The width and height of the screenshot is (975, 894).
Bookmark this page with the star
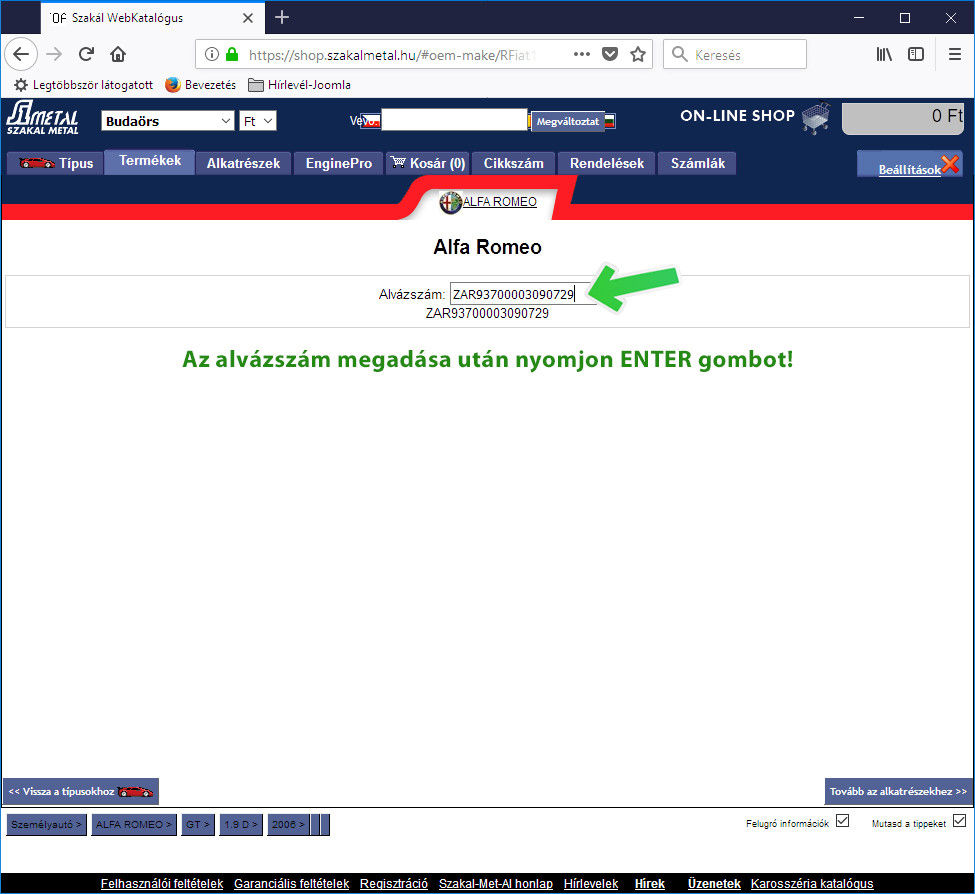pyautogui.click(x=638, y=55)
